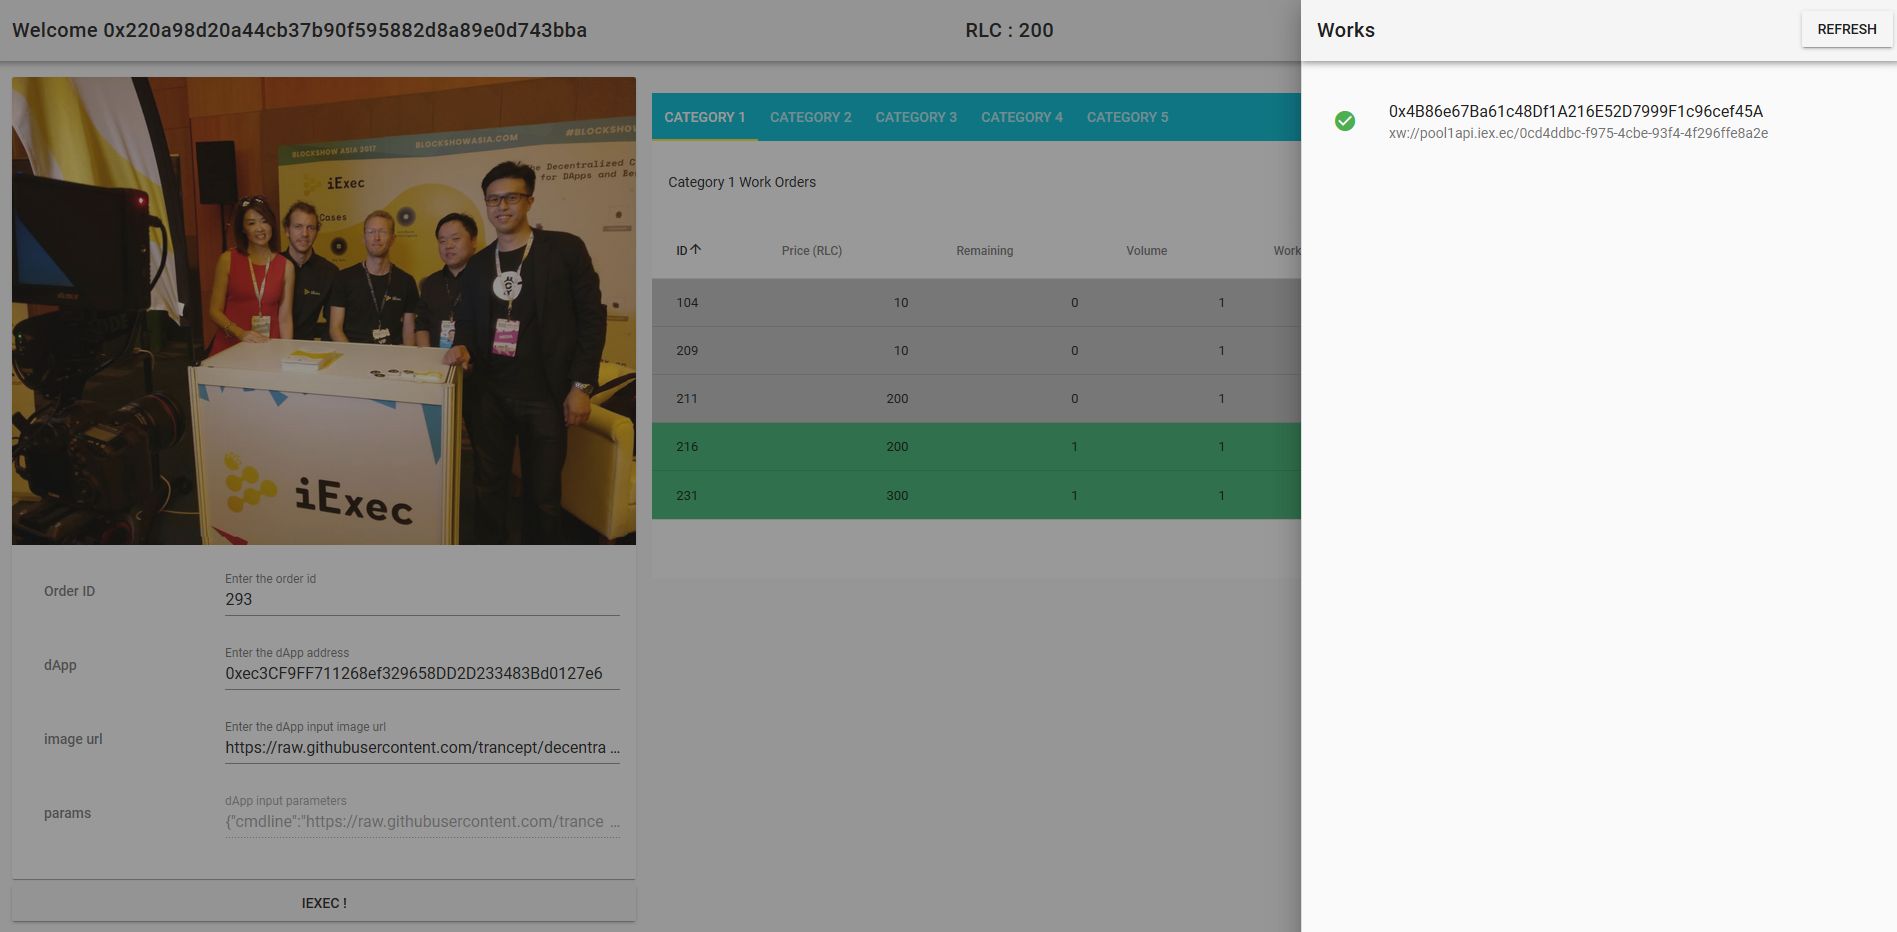
Task: Click the image url input field
Action: point(422,747)
